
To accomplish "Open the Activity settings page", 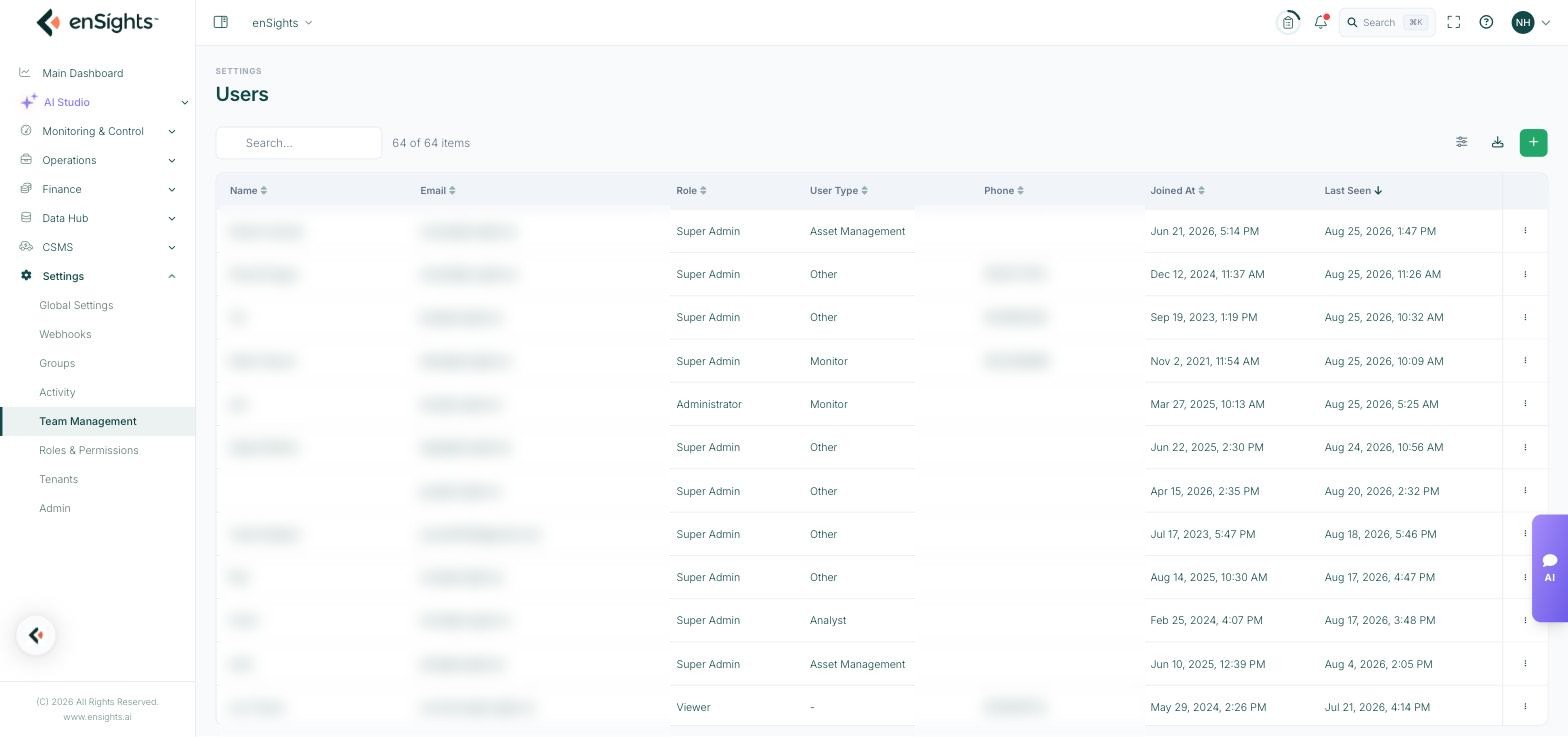I will 57,392.
